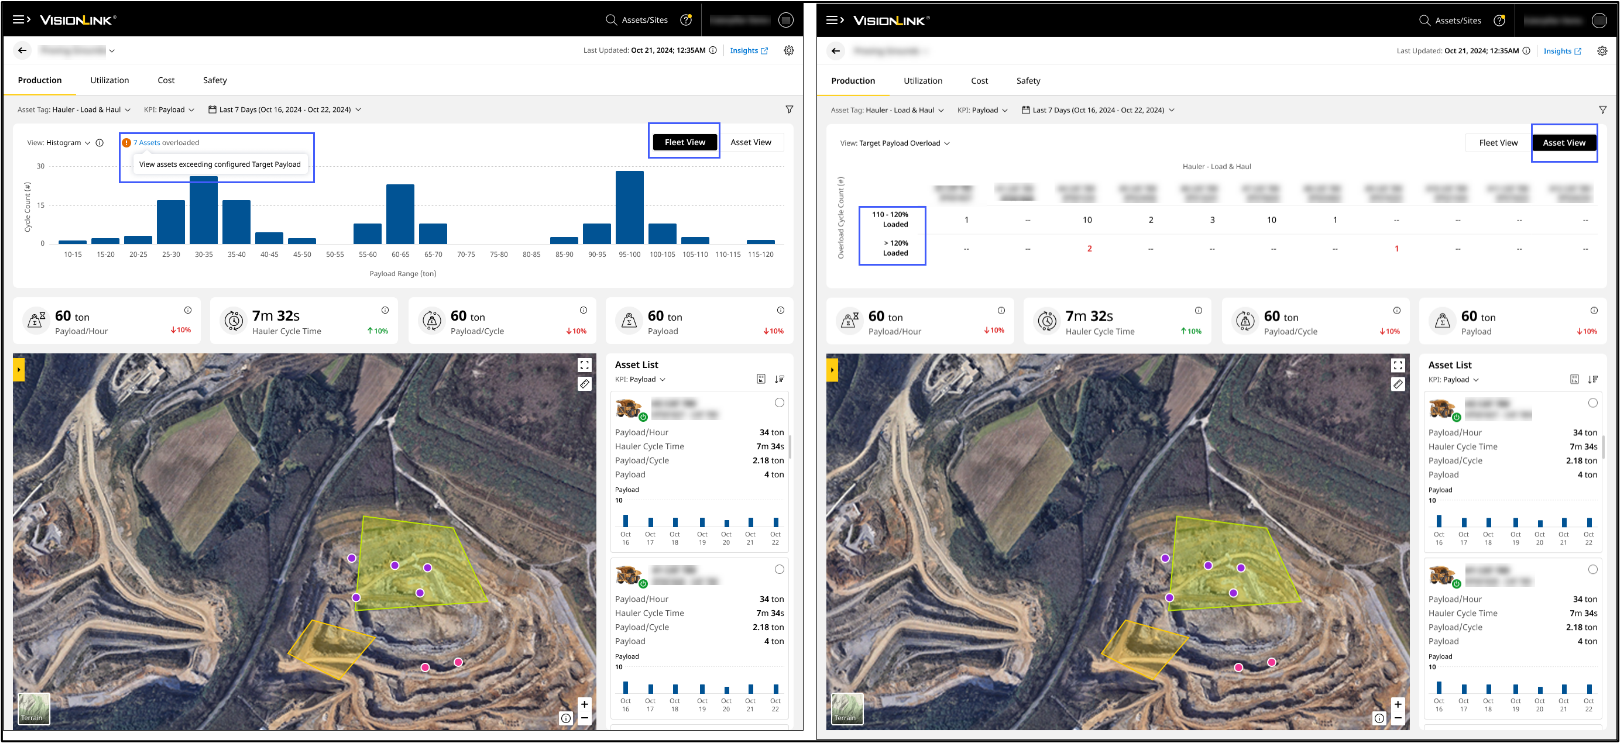Click filter funnel icon in left dashboard
The image size is (1620, 743).
pos(789,110)
